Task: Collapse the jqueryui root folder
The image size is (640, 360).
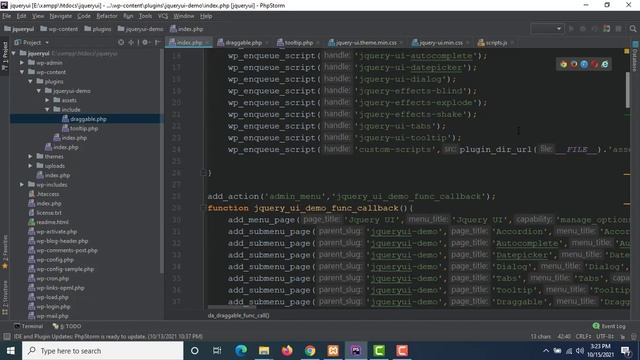Action: tap(14, 53)
